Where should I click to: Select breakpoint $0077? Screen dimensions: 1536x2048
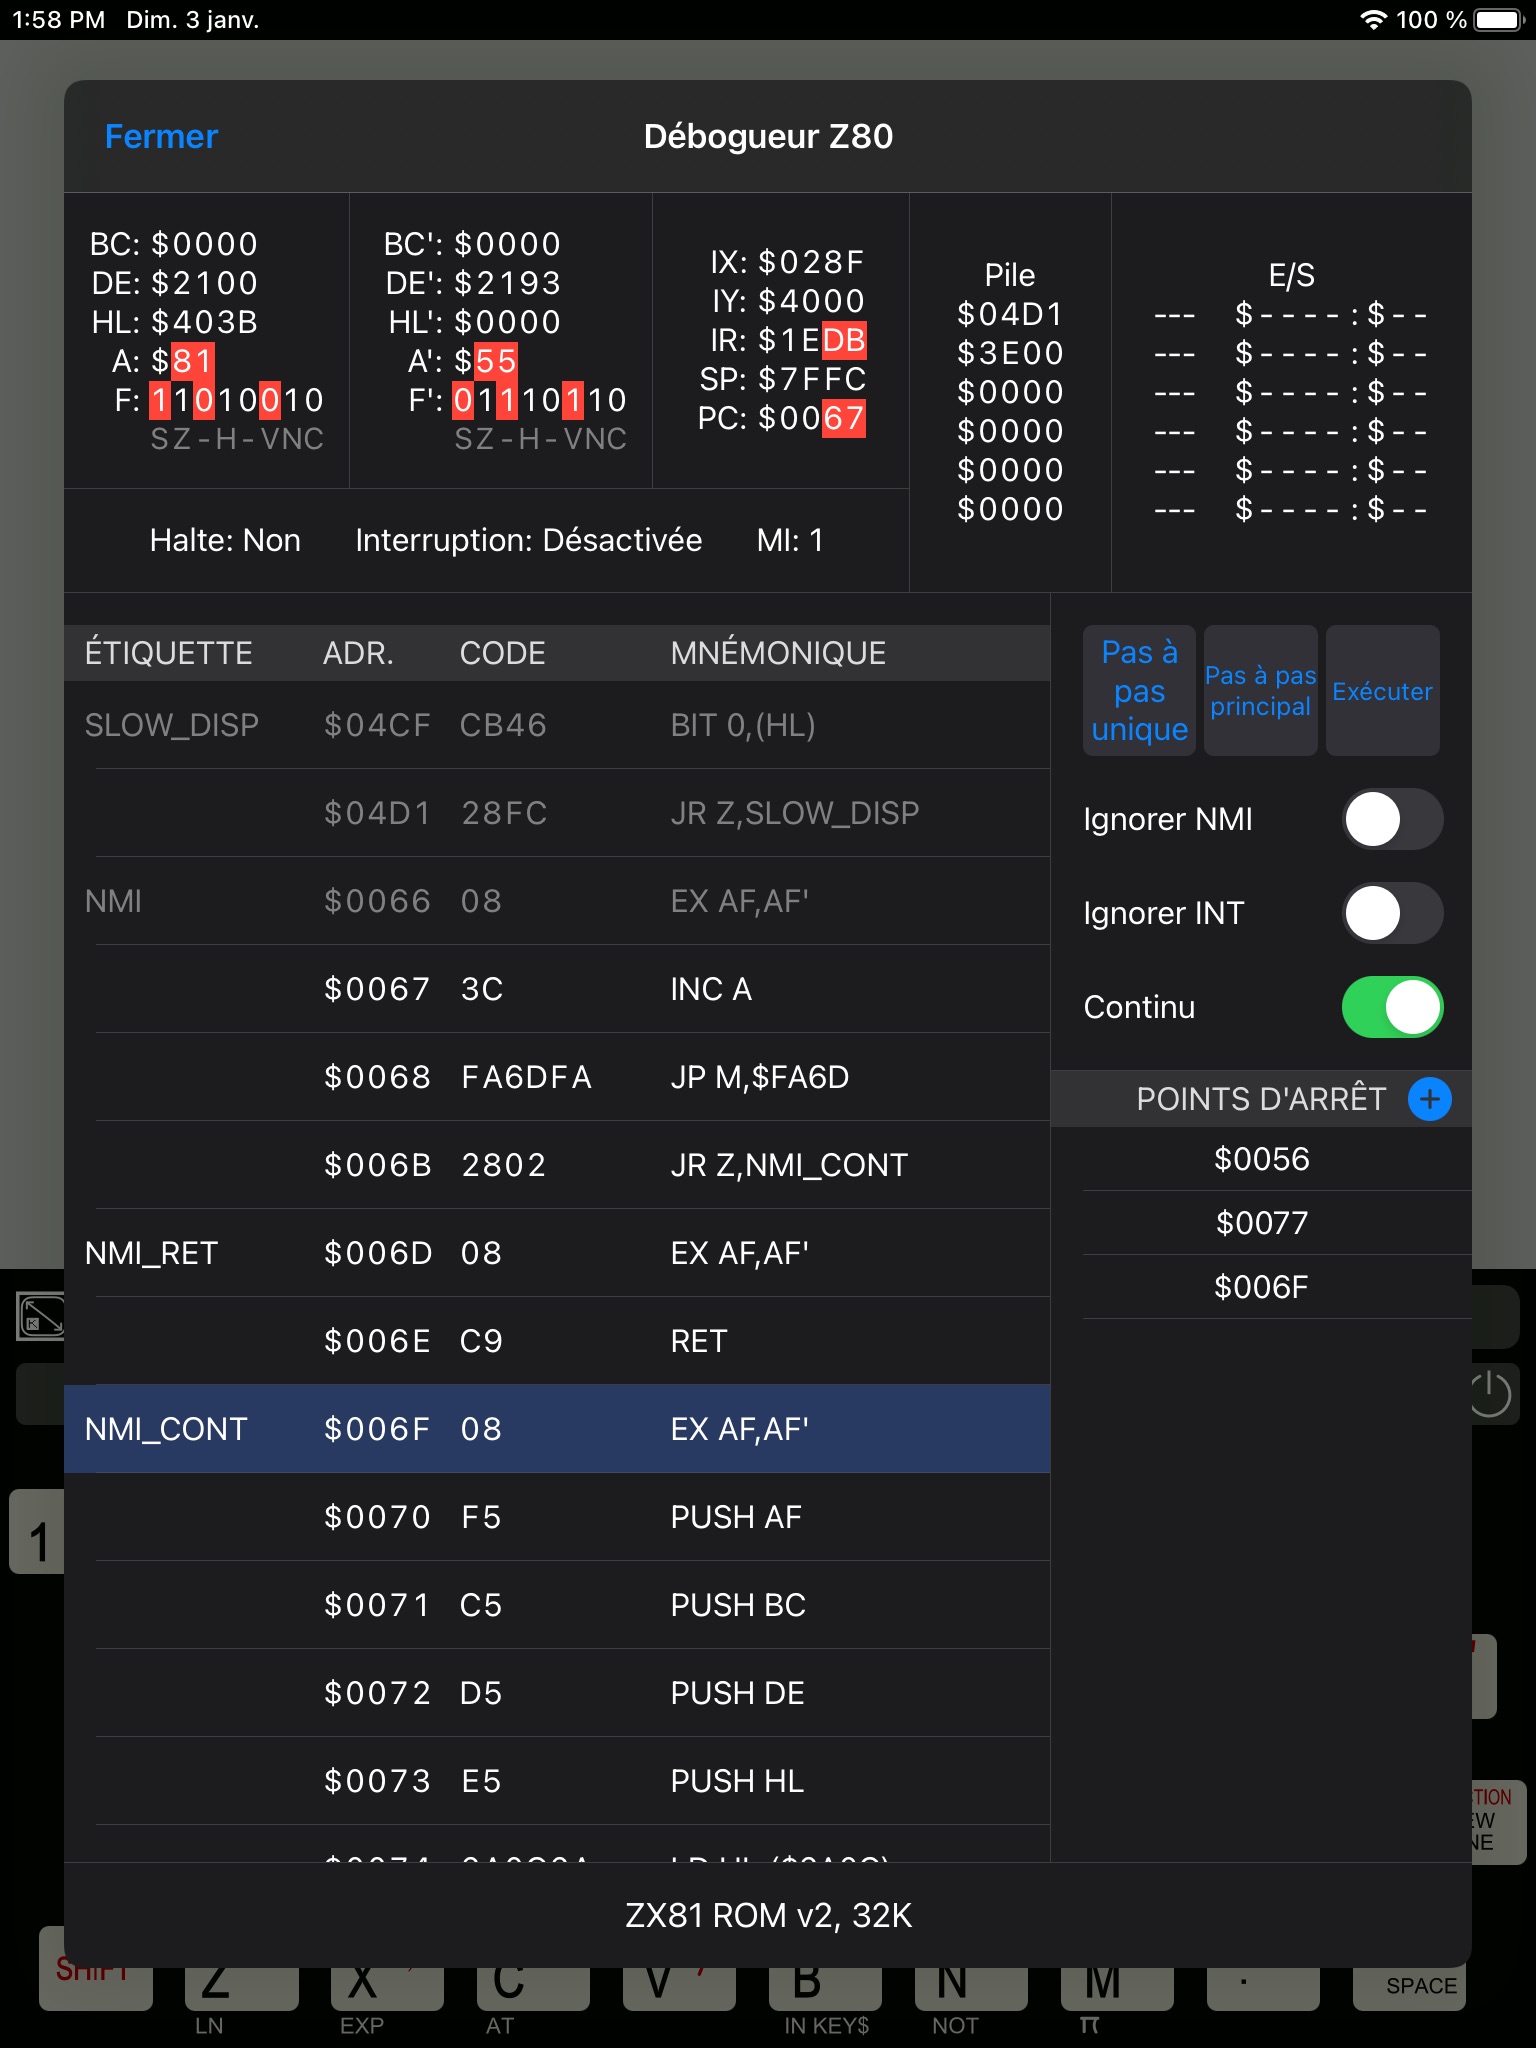1262,1223
